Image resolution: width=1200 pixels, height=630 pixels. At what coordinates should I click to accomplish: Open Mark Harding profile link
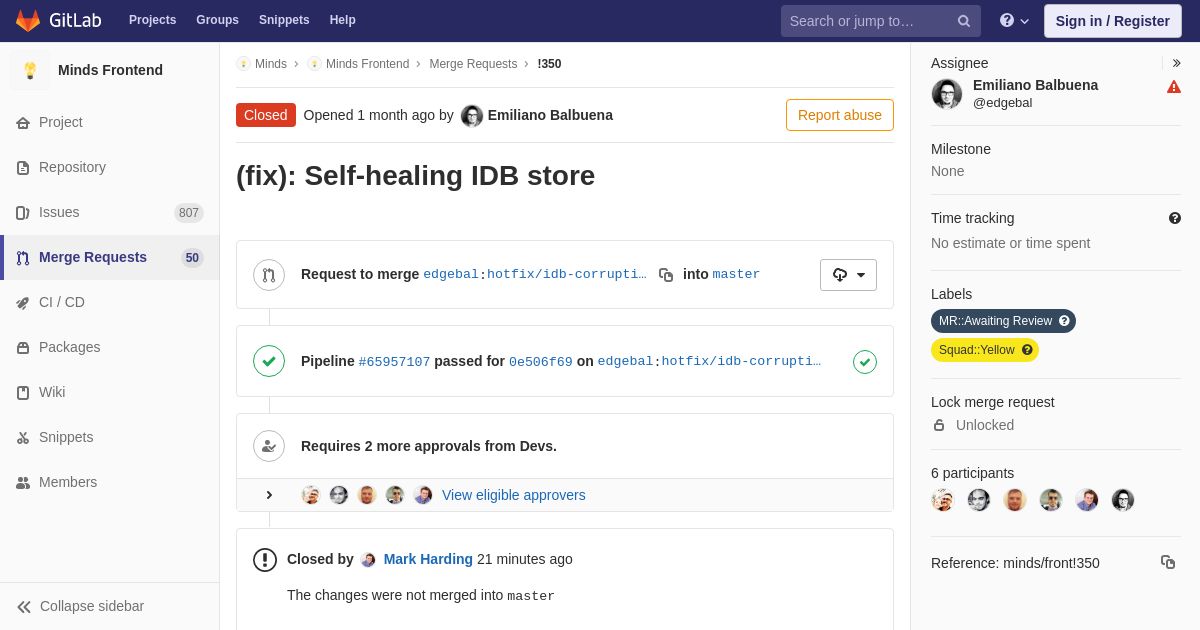(x=428, y=559)
